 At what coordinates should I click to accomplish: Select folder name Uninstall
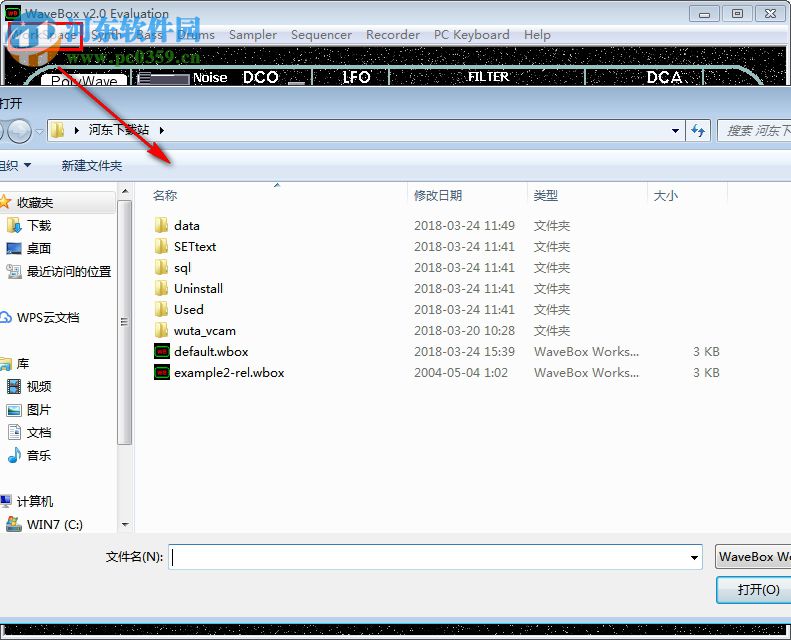[198, 288]
